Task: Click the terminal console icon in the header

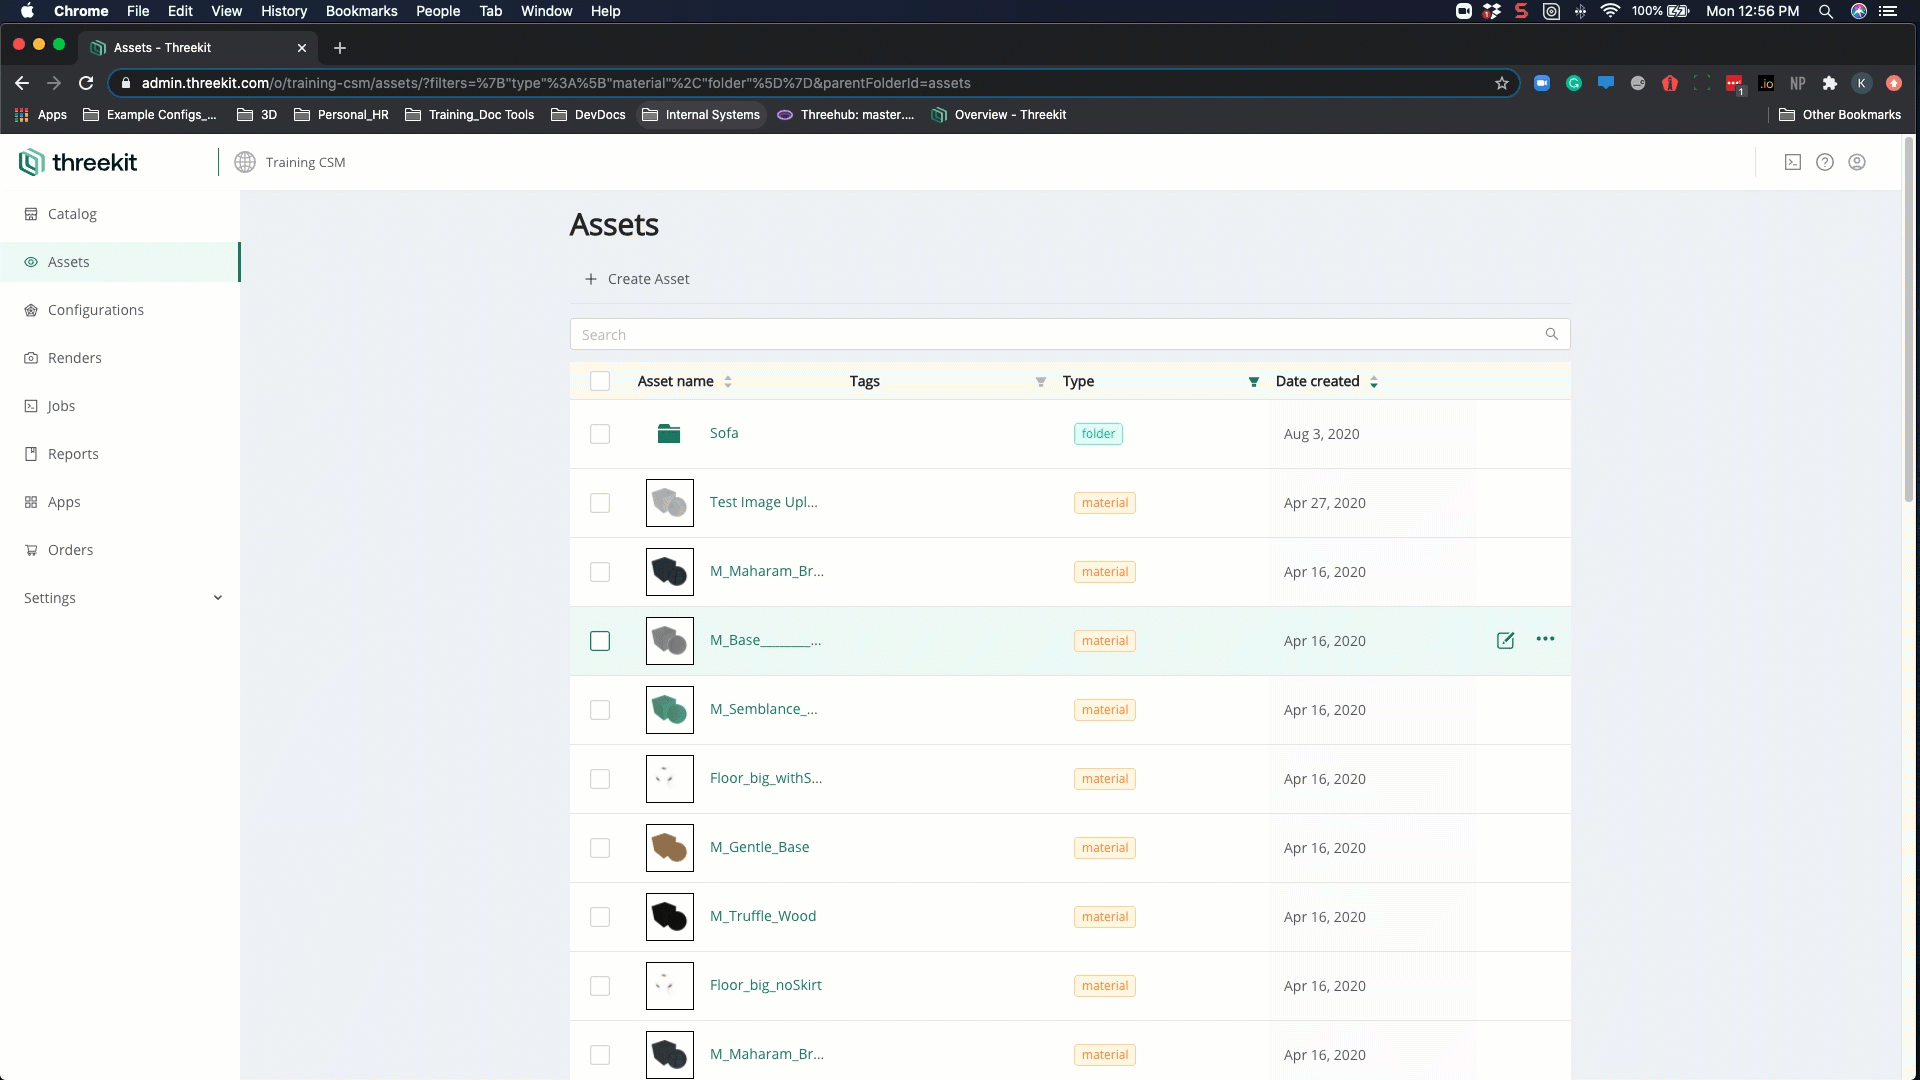Action: point(1792,162)
